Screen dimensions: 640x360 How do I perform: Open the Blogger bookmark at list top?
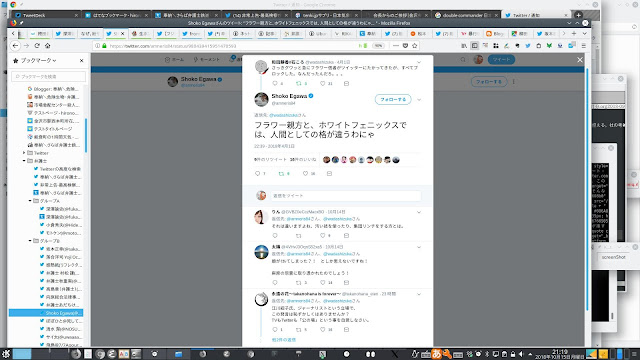[x=56, y=89]
